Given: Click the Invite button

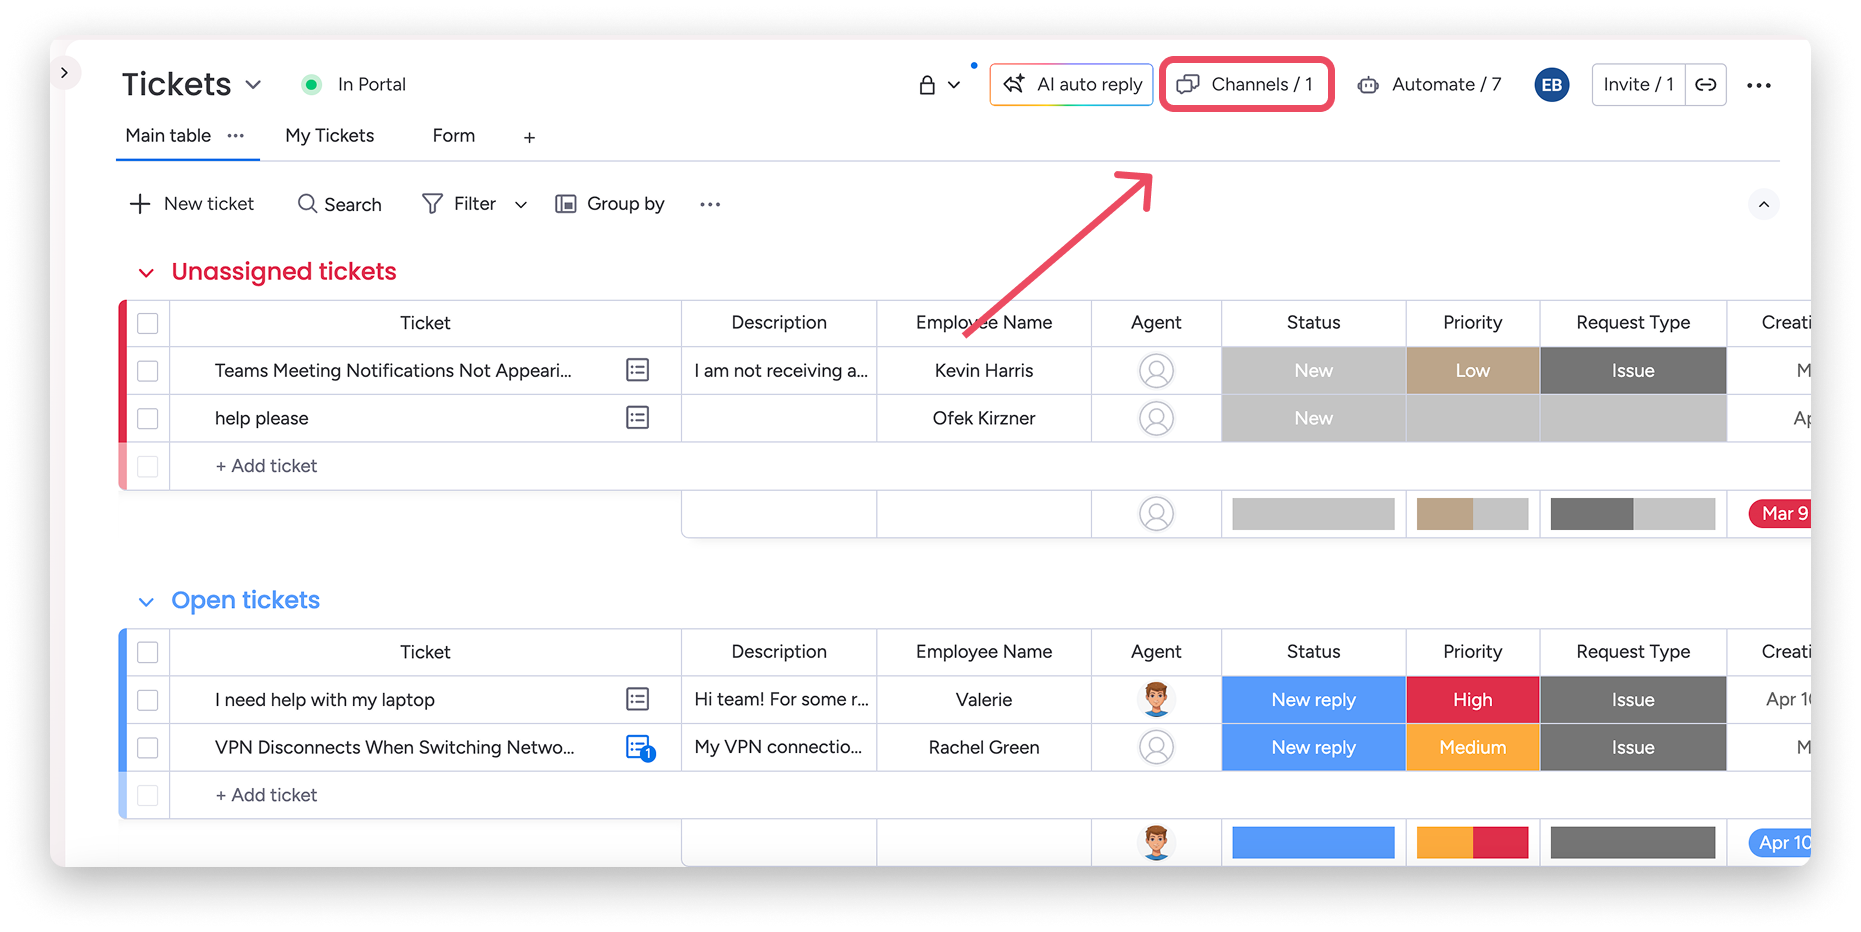Looking at the screenshot, I should pos(1637,84).
